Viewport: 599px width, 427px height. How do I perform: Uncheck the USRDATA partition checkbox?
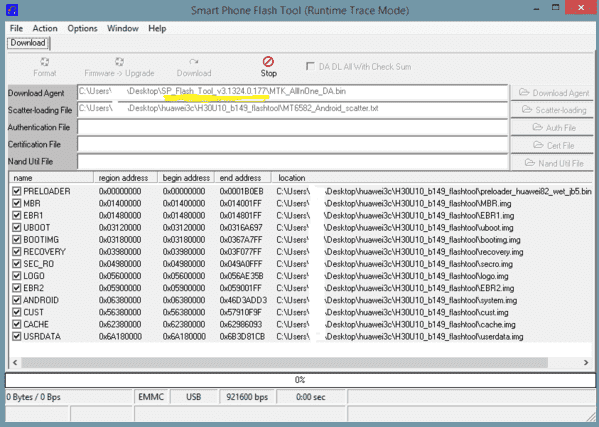[x=16, y=336]
